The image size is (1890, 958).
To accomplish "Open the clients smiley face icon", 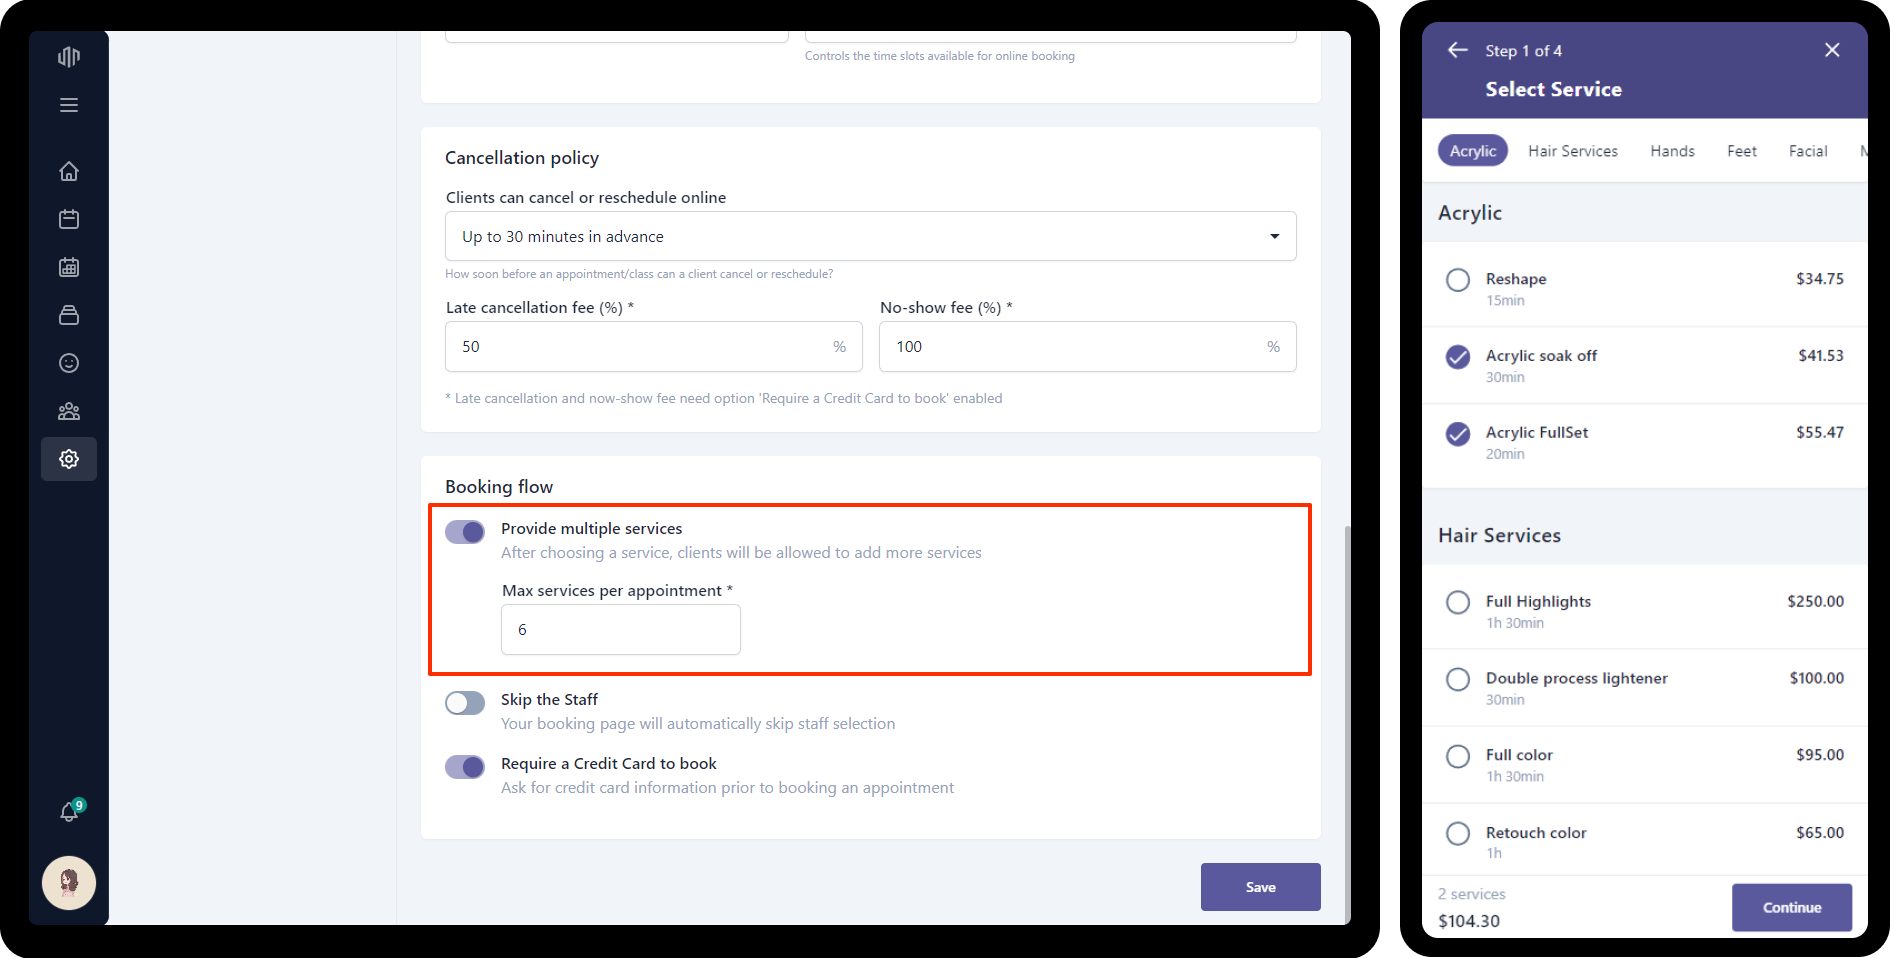I will click(69, 363).
